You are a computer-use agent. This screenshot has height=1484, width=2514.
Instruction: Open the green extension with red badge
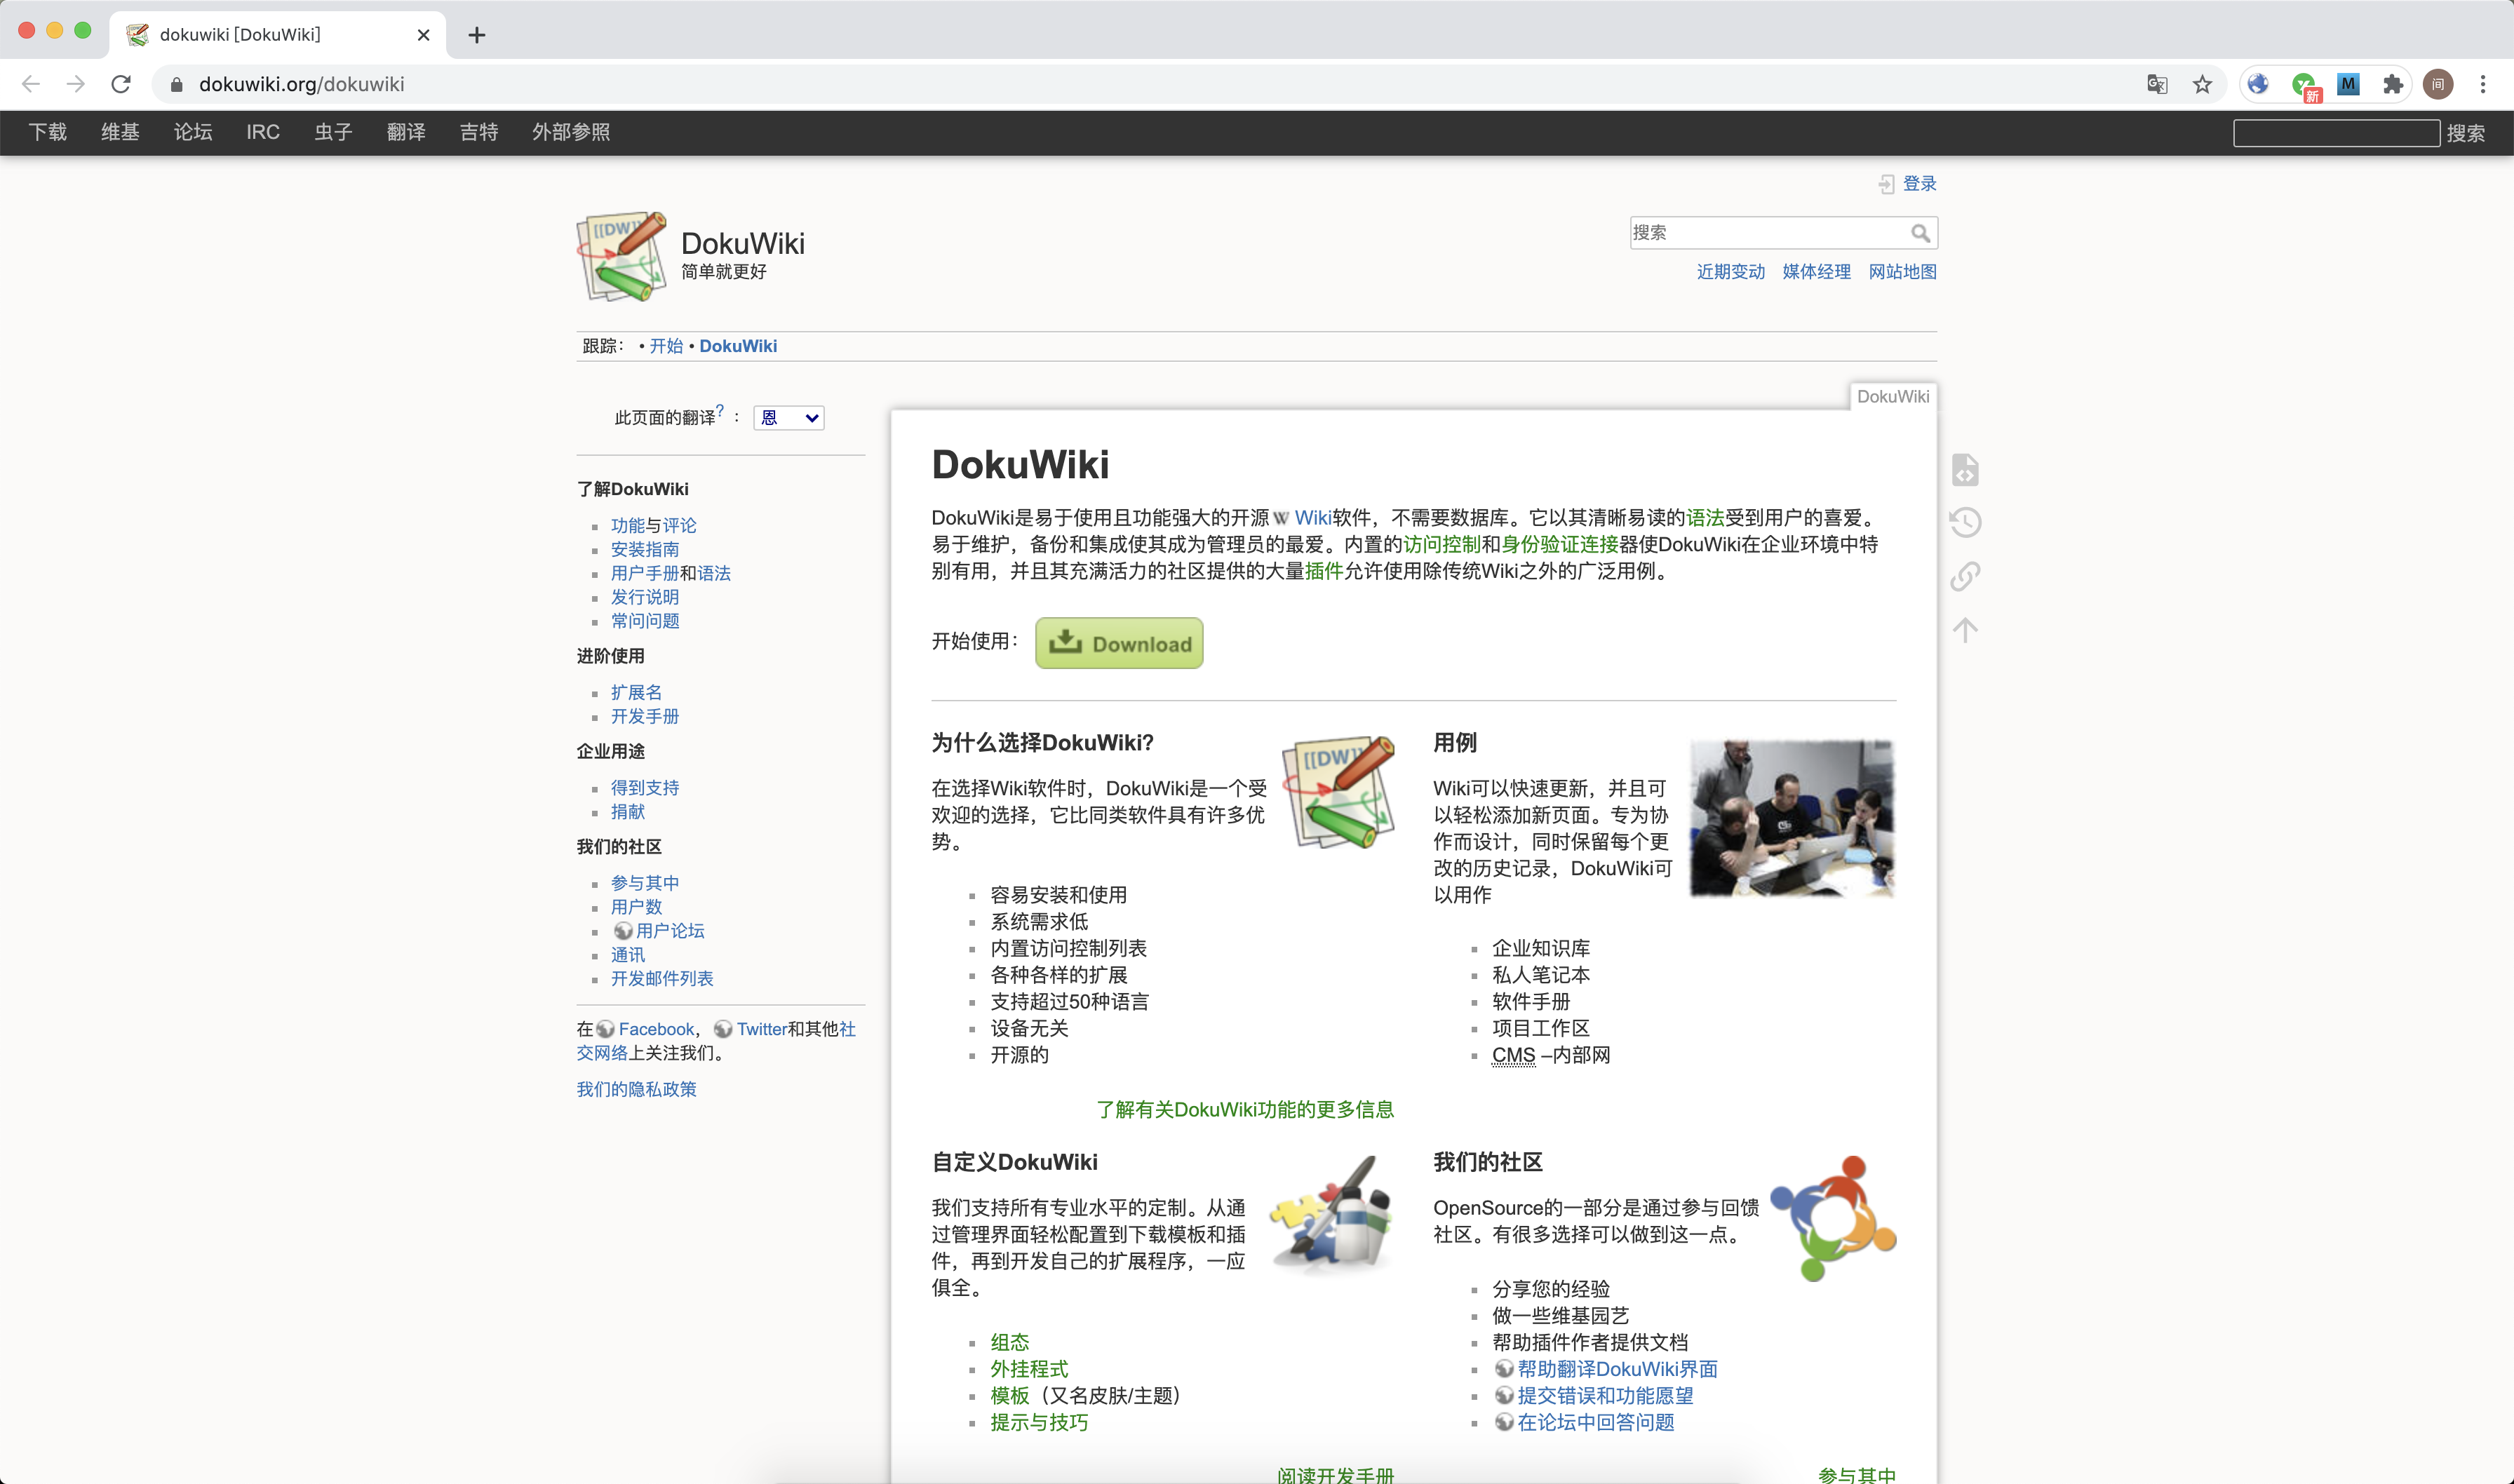(x=2305, y=86)
